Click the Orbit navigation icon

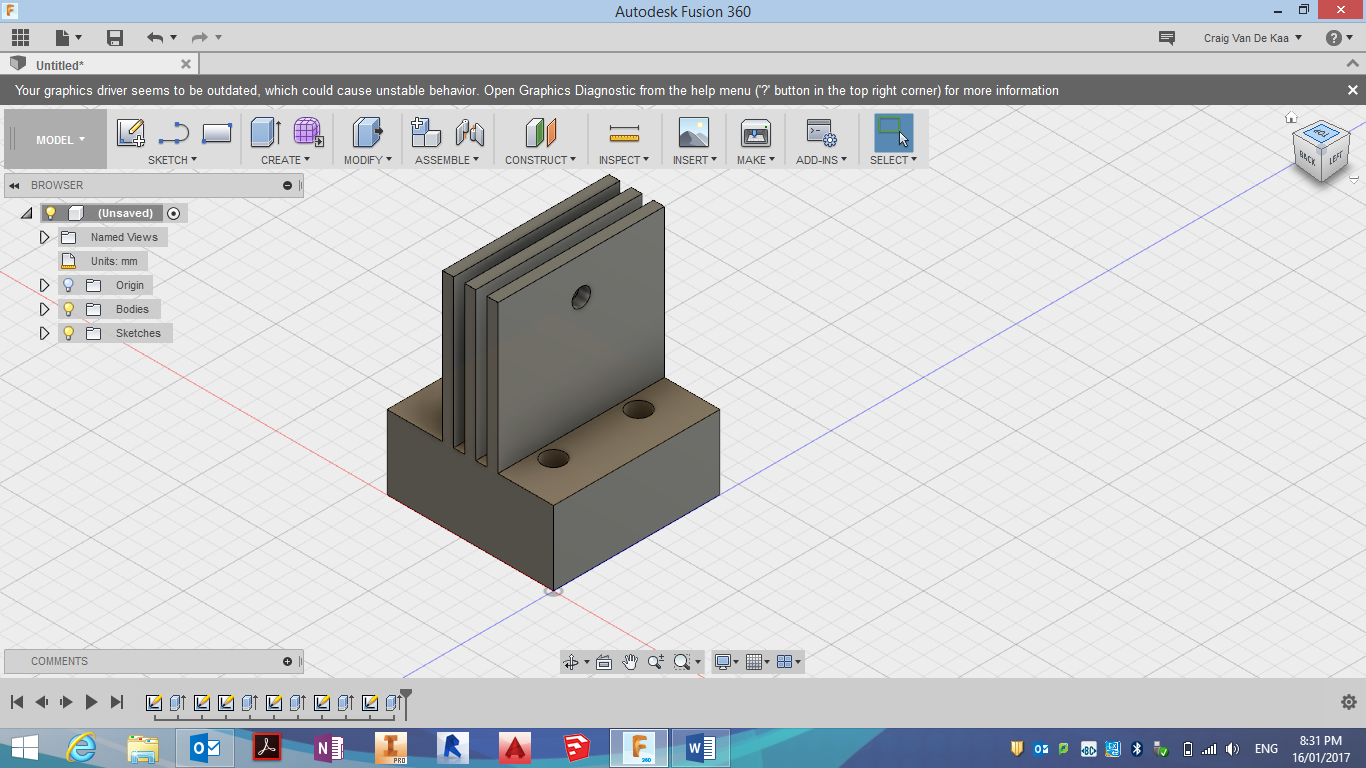570,662
